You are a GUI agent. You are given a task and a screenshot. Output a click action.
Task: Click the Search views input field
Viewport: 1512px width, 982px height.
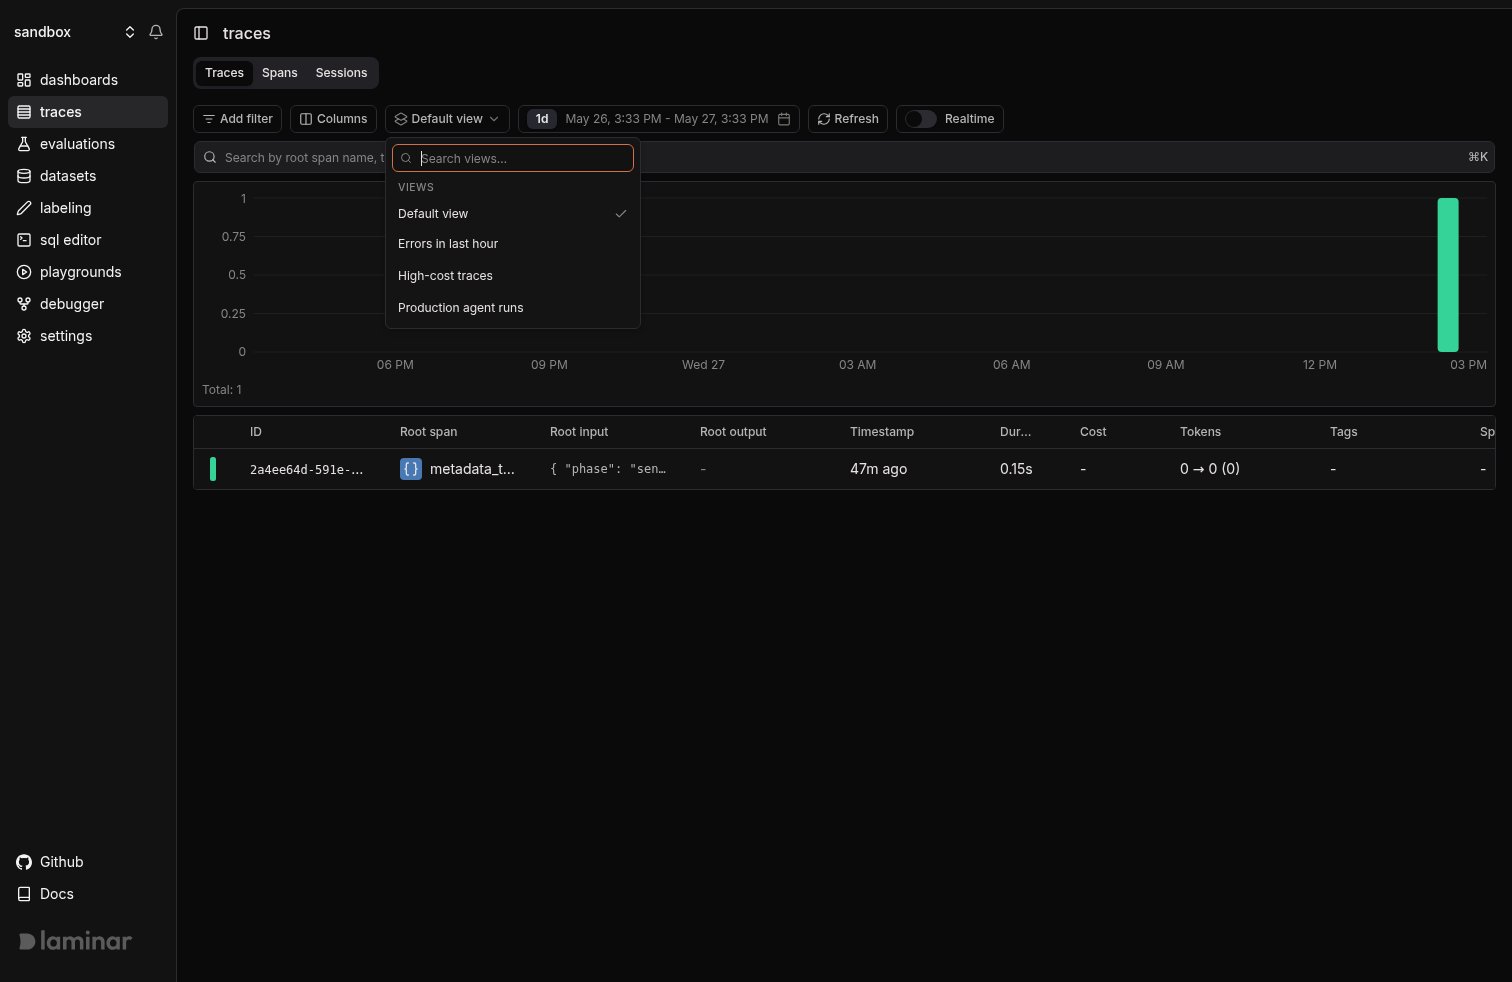[513, 158]
